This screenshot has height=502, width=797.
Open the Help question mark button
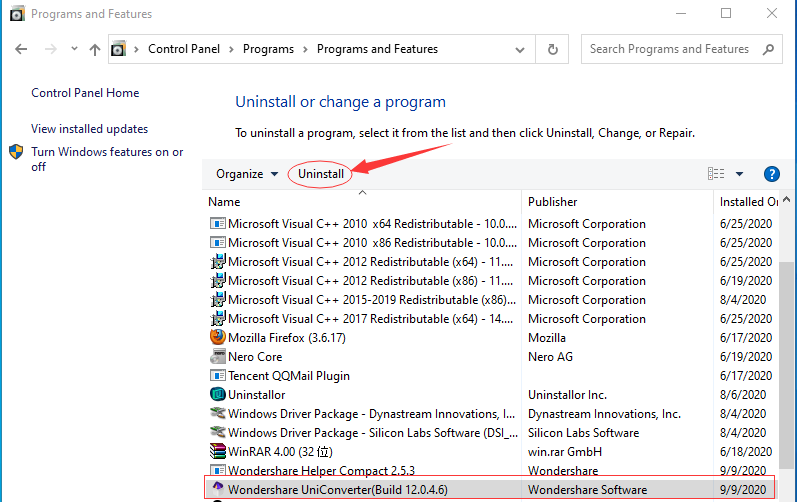click(772, 174)
